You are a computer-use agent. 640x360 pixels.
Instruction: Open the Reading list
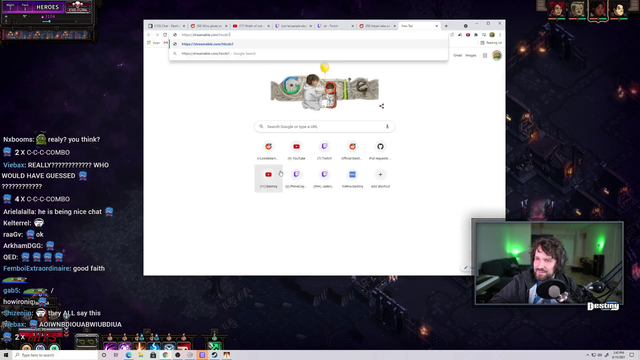pyautogui.click(x=491, y=43)
